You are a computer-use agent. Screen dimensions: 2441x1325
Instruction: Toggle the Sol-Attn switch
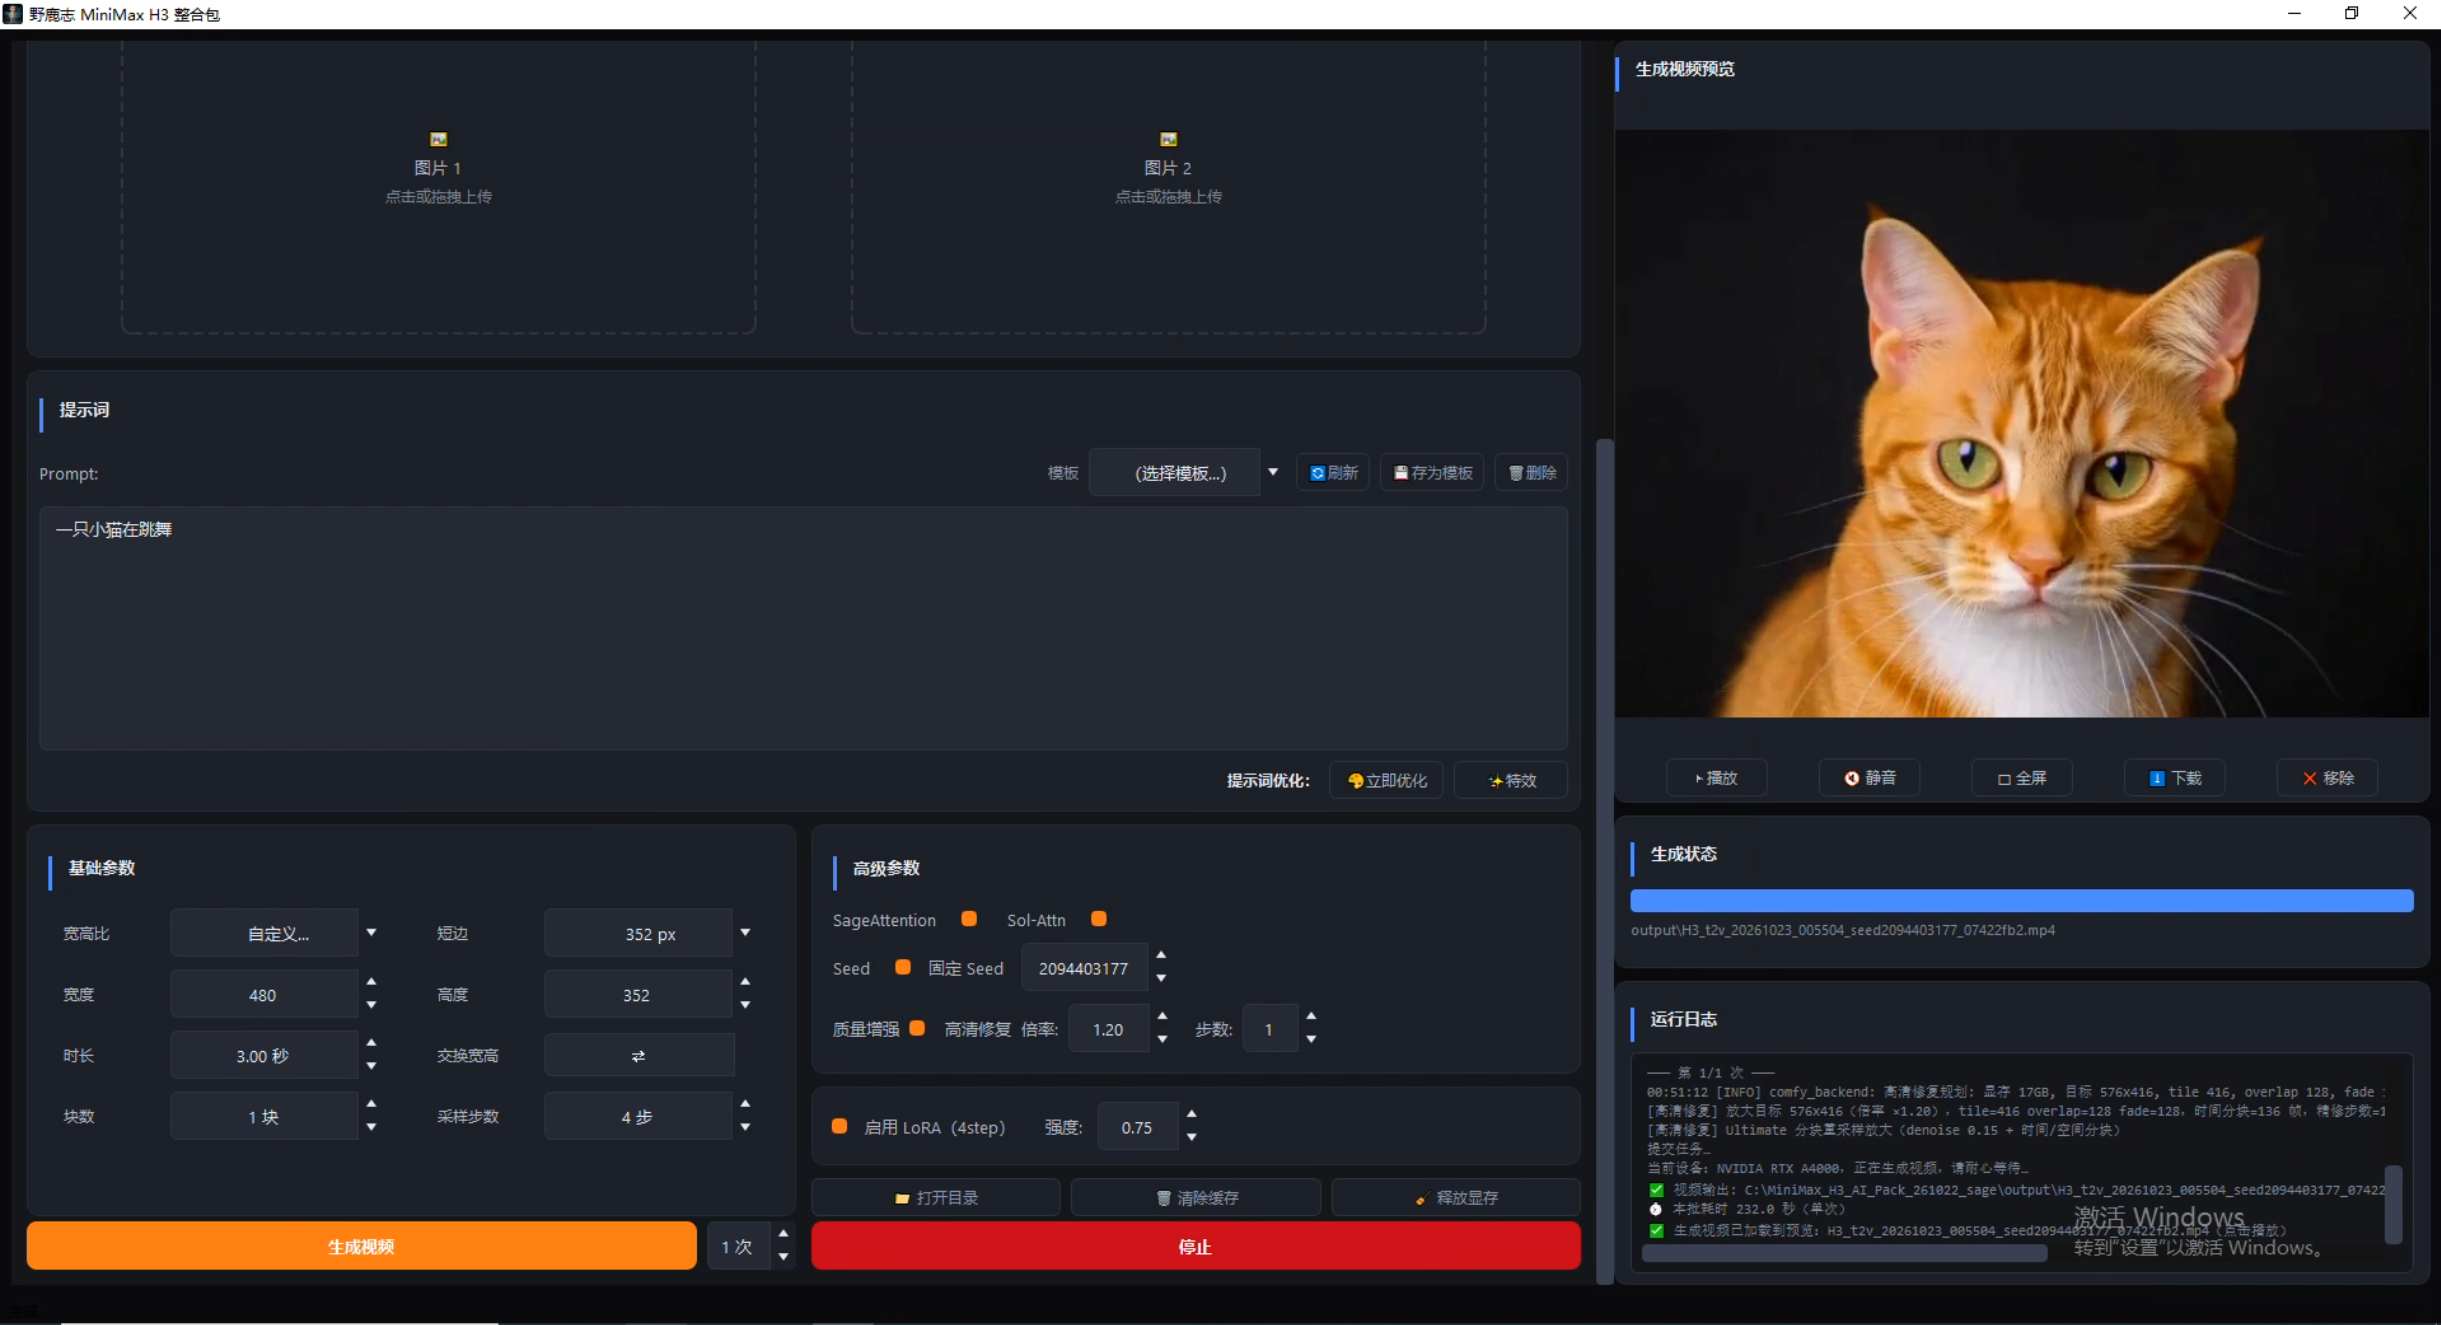coord(1098,919)
